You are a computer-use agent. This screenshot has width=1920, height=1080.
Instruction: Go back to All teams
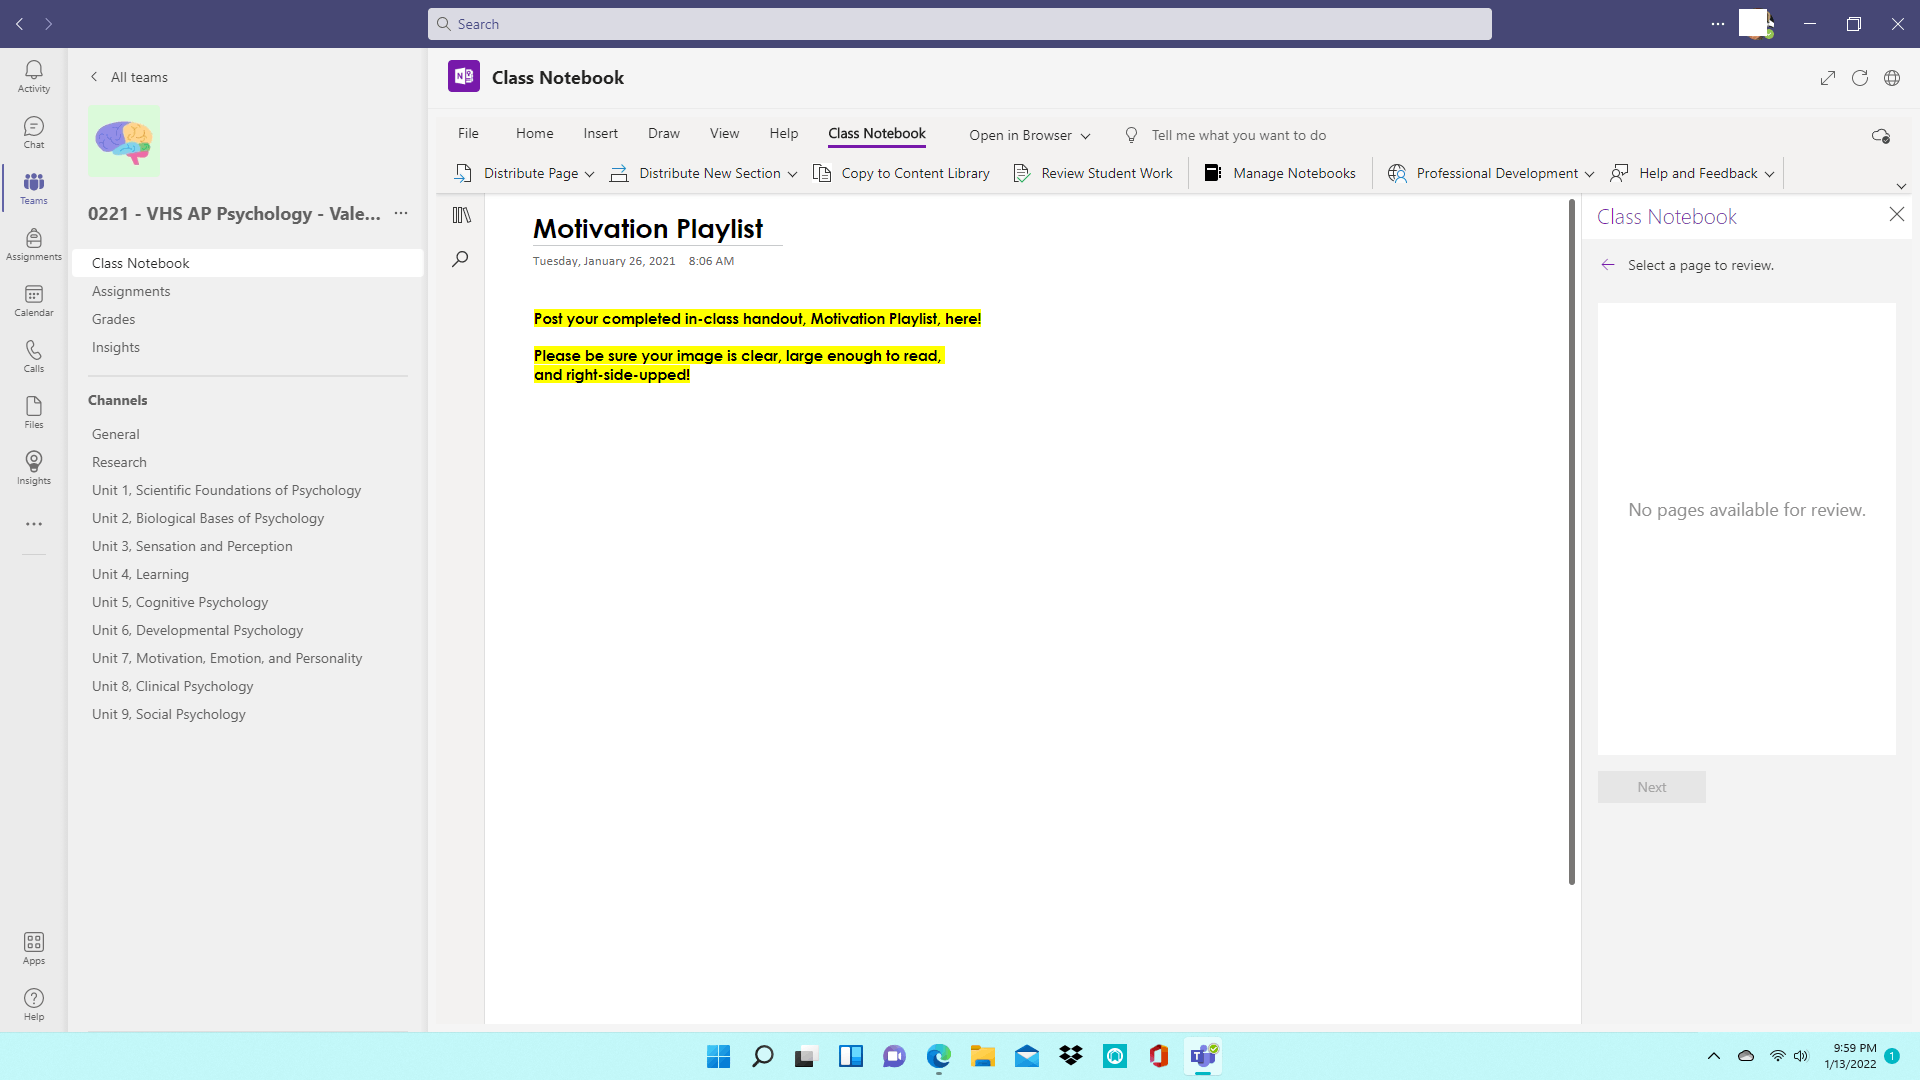click(x=129, y=77)
